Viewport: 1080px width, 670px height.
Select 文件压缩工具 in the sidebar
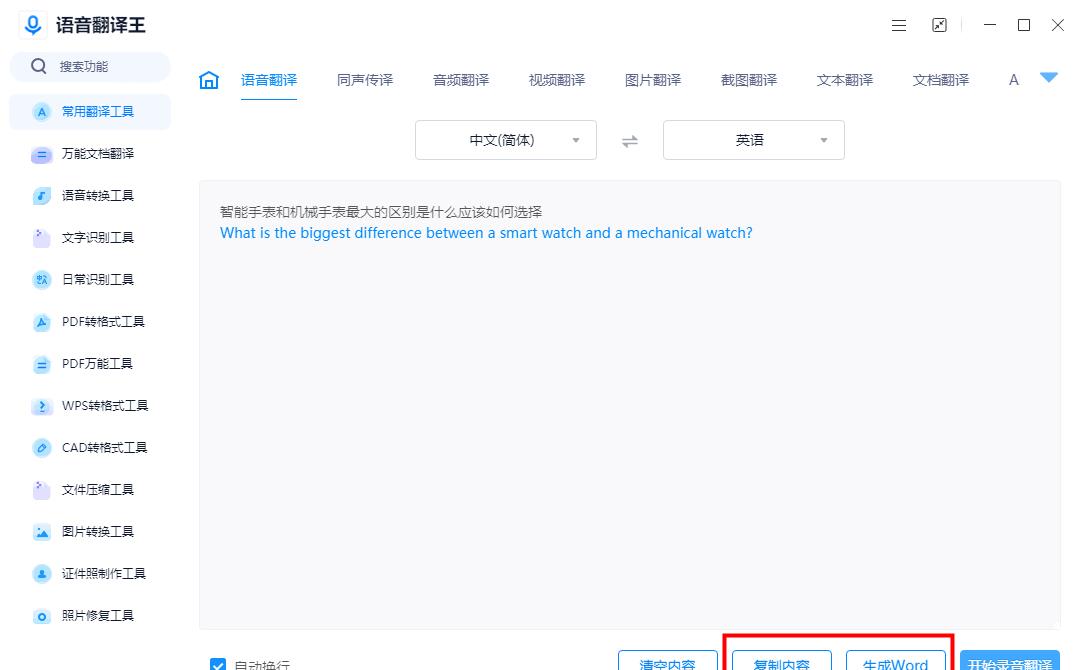pos(90,489)
